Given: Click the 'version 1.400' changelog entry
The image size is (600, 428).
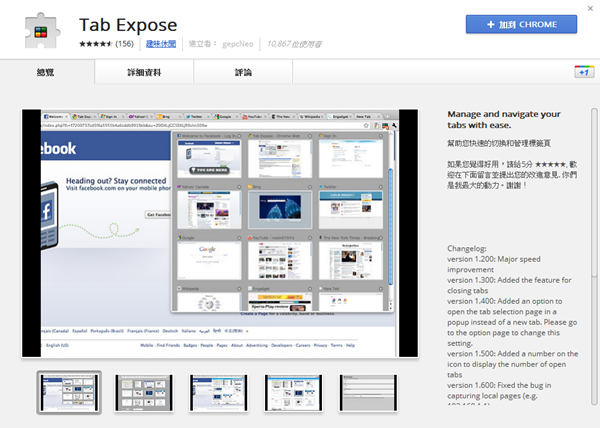Looking at the screenshot, I should 512,322.
